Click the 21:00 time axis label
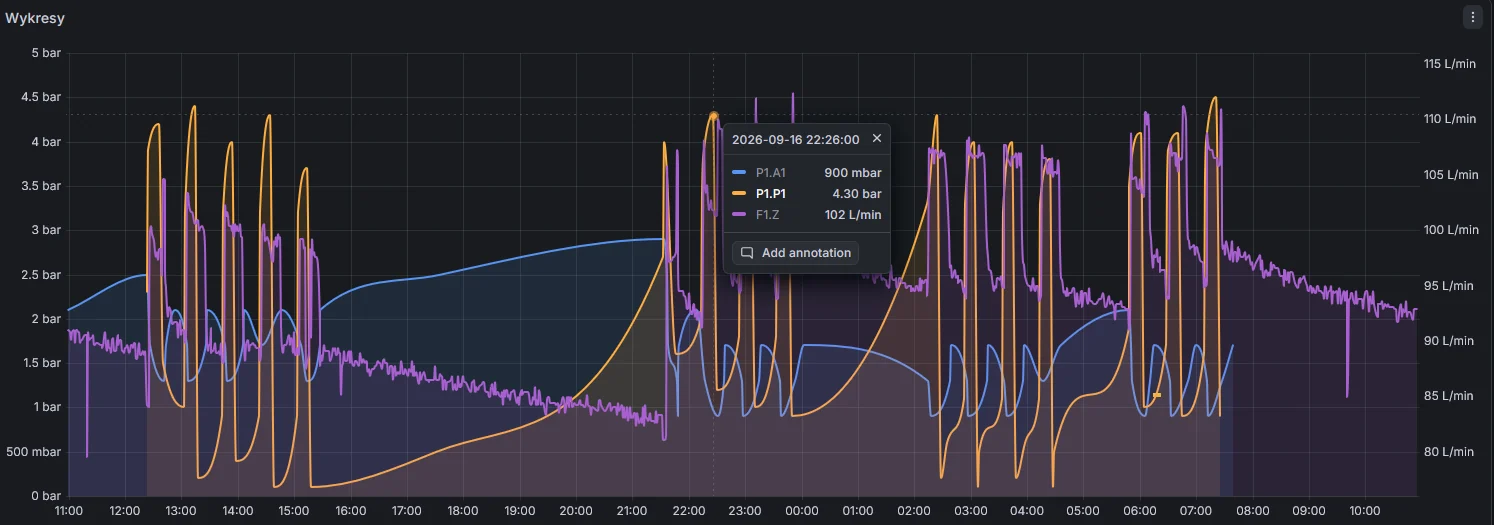Viewport: 1494px width, 525px height. click(632, 510)
